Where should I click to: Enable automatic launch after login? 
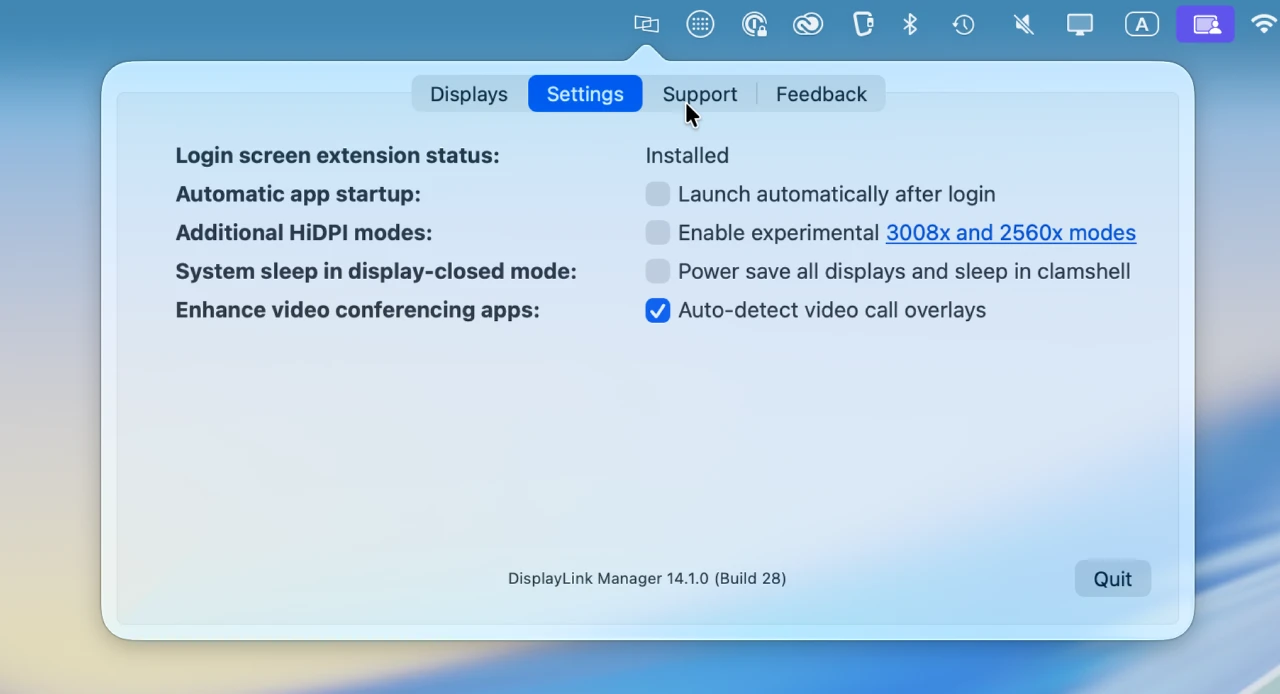click(x=657, y=194)
